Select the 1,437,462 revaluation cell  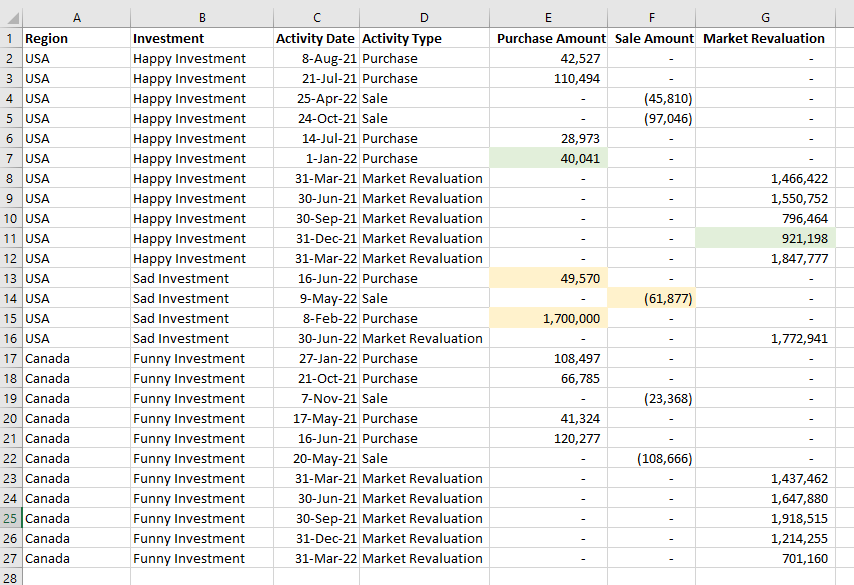[x=765, y=478]
